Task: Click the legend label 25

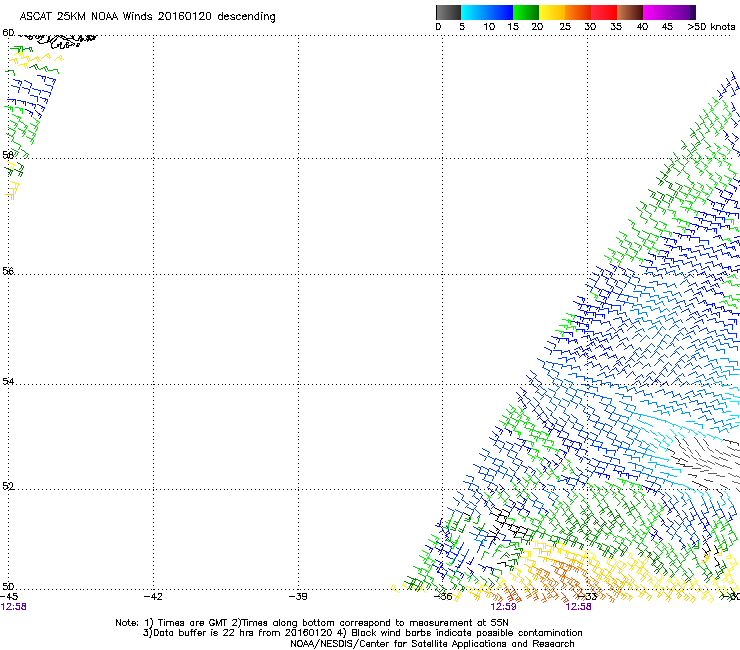Action: pyautogui.click(x=565, y=27)
